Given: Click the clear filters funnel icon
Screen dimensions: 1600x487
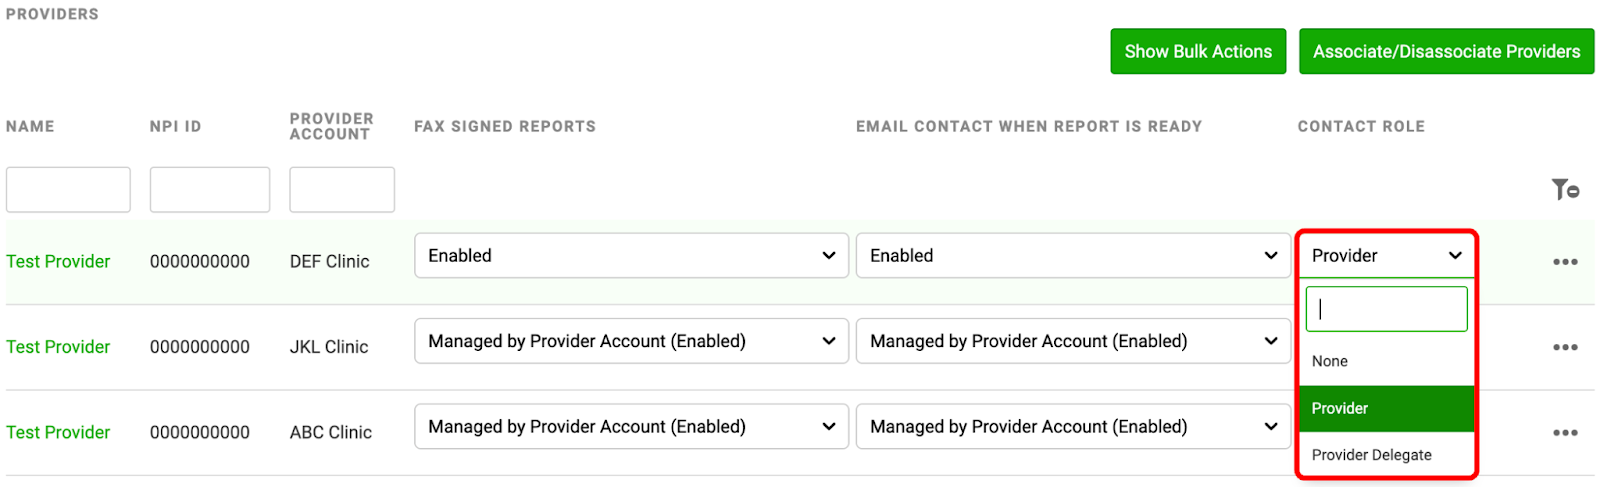Looking at the screenshot, I should point(1565,189).
